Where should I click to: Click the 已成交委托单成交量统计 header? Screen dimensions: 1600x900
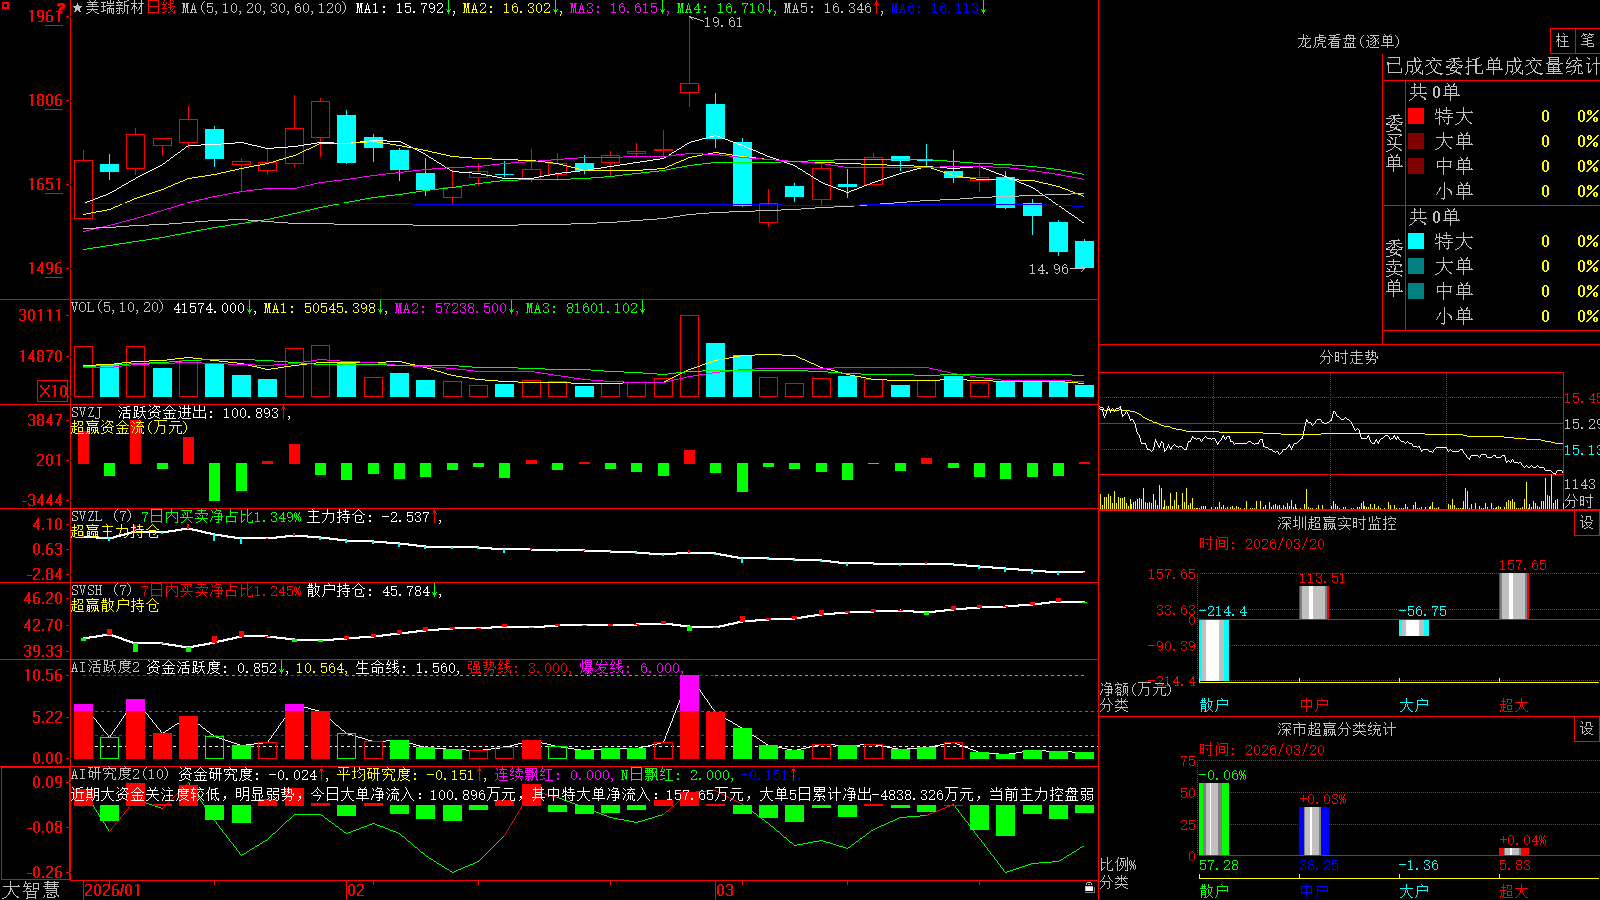pyautogui.click(x=1492, y=66)
